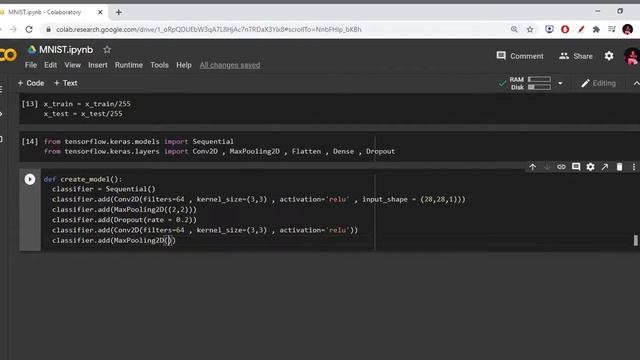Viewport: 640px width, 360px height.
Task: Restore down the browser window
Action: pos(620,11)
